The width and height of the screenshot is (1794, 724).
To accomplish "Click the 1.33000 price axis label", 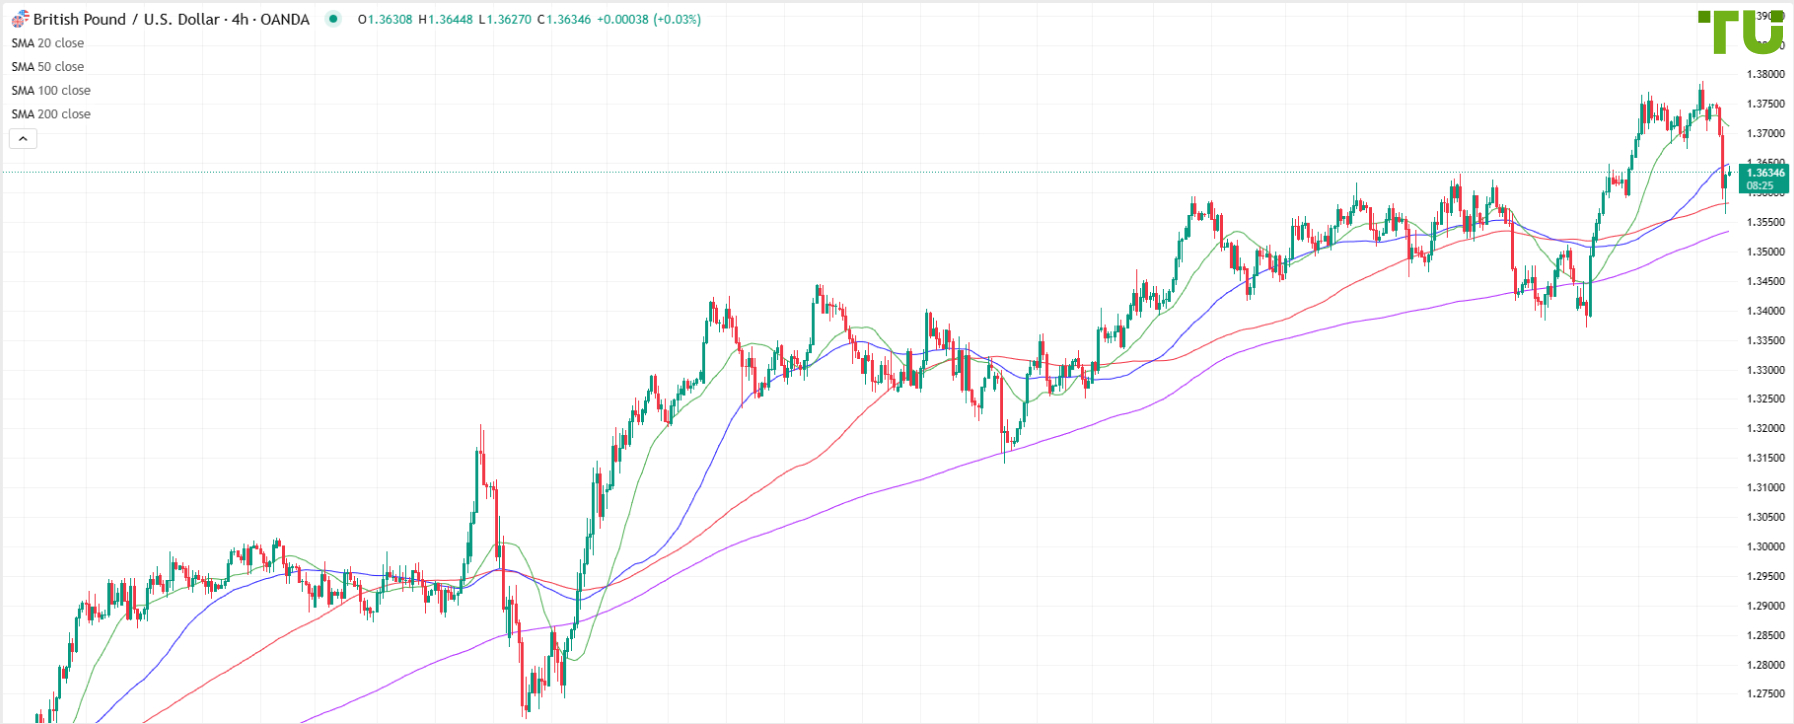I will (x=1766, y=370).
